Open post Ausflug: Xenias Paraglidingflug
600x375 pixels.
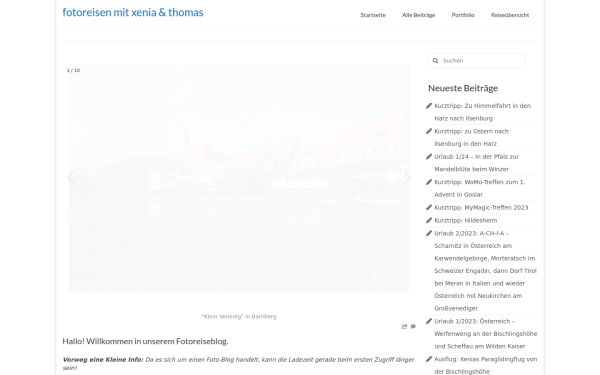(x=486, y=365)
